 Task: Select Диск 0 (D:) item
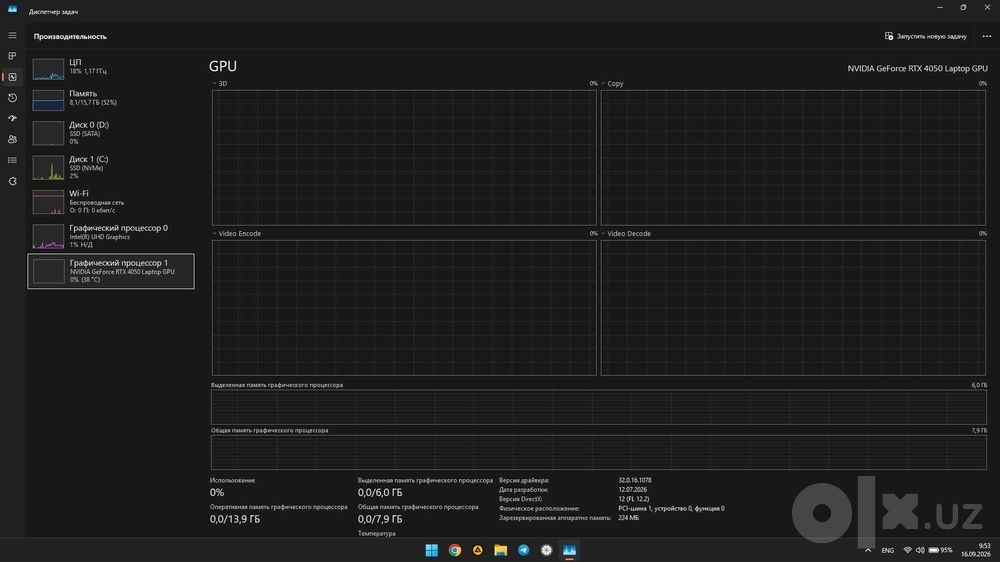pyautogui.click(x=111, y=133)
